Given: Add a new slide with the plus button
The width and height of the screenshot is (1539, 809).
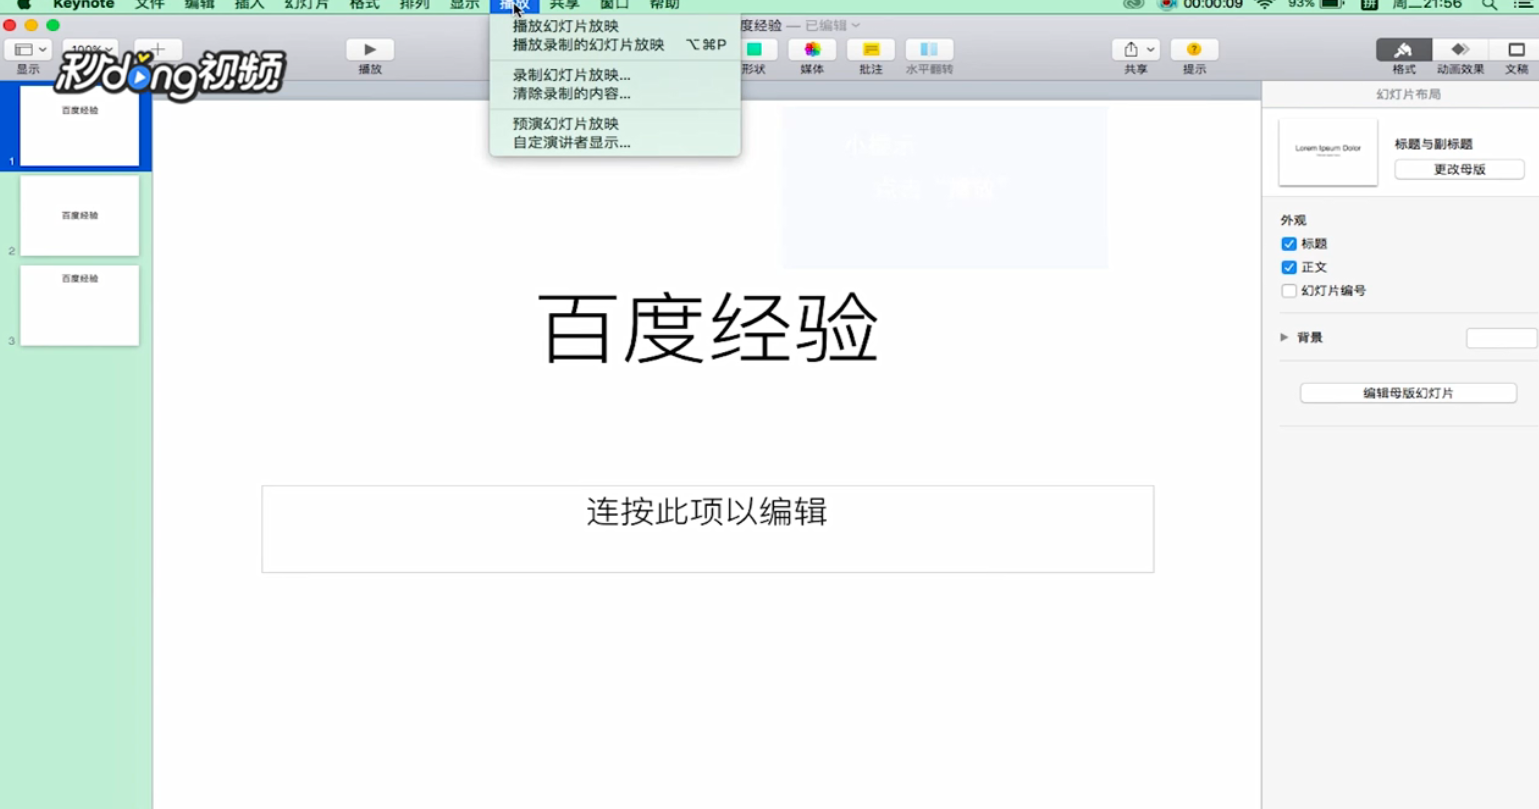Looking at the screenshot, I should [x=157, y=48].
